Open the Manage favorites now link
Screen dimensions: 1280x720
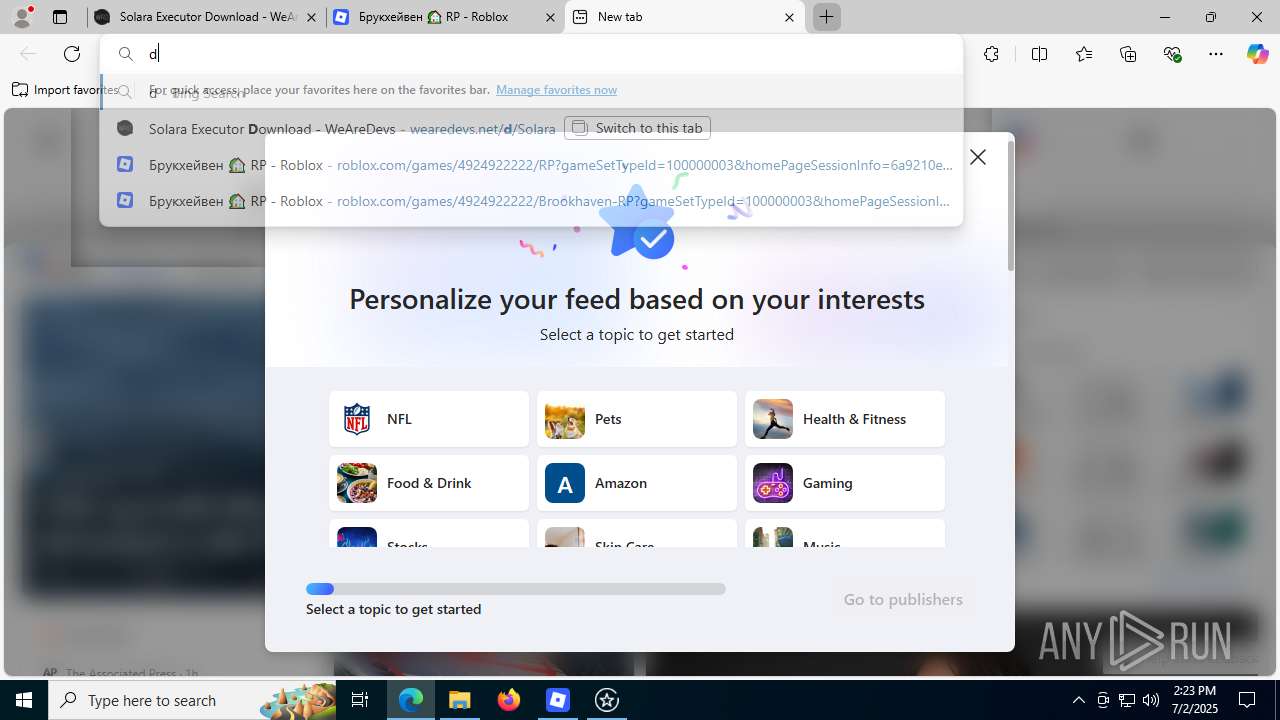point(556,90)
